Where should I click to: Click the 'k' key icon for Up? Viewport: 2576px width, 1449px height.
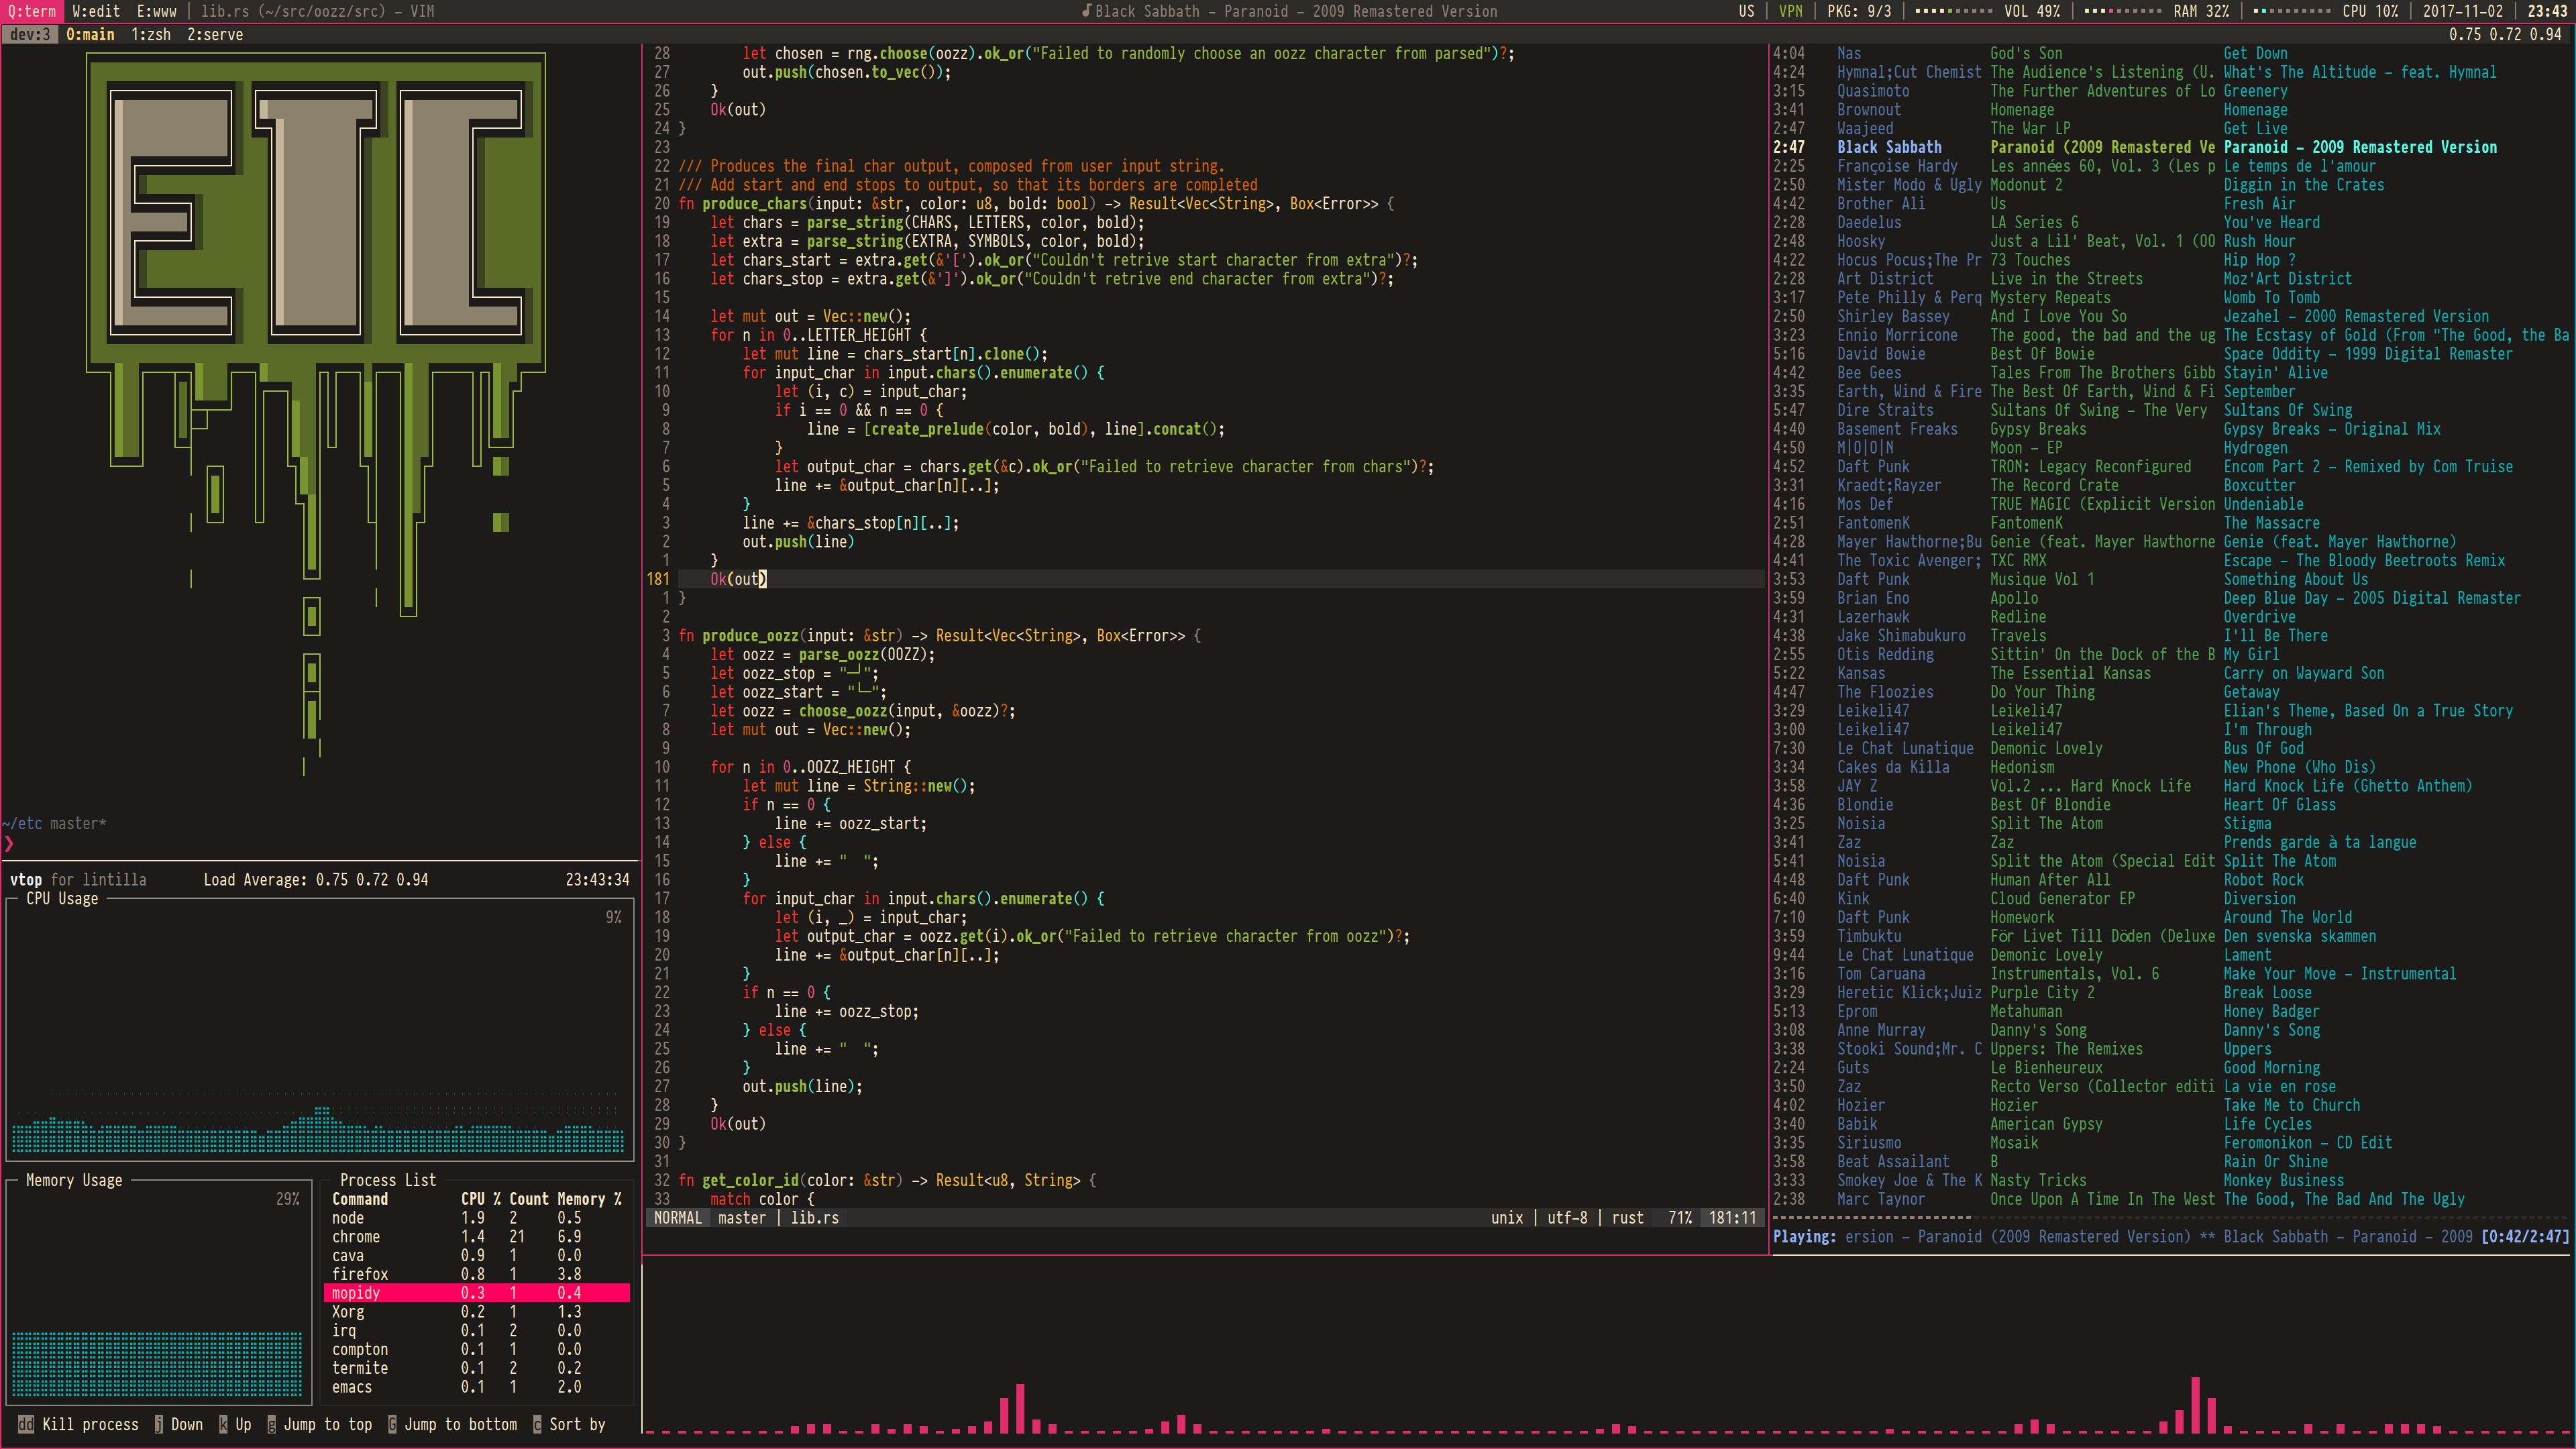tap(223, 1424)
